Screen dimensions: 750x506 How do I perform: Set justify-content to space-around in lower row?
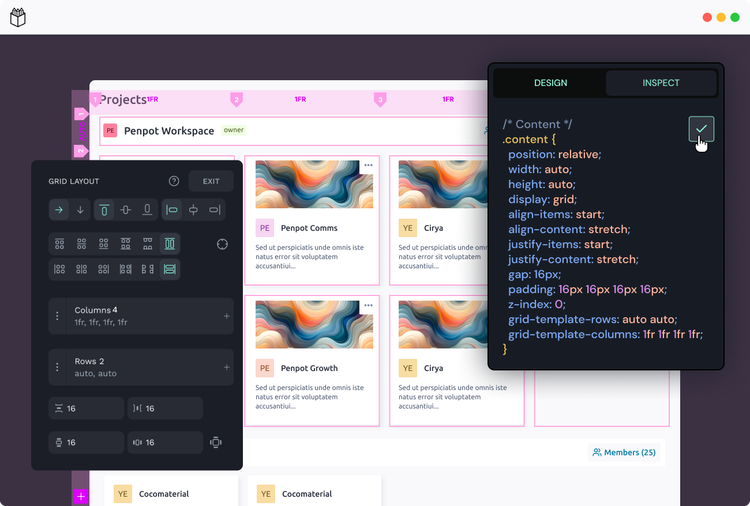pyautogui.click(x=147, y=269)
